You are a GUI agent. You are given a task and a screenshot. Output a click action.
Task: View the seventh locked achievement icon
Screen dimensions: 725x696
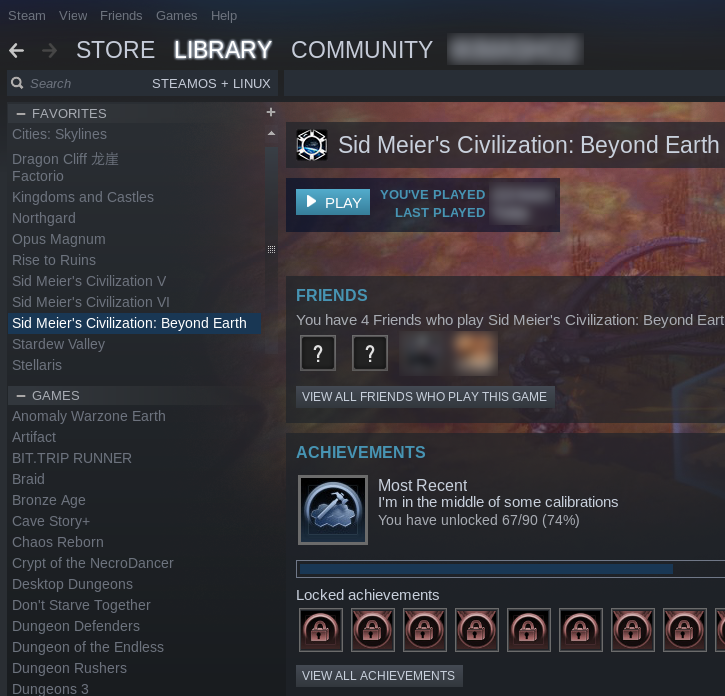[633, 630]
